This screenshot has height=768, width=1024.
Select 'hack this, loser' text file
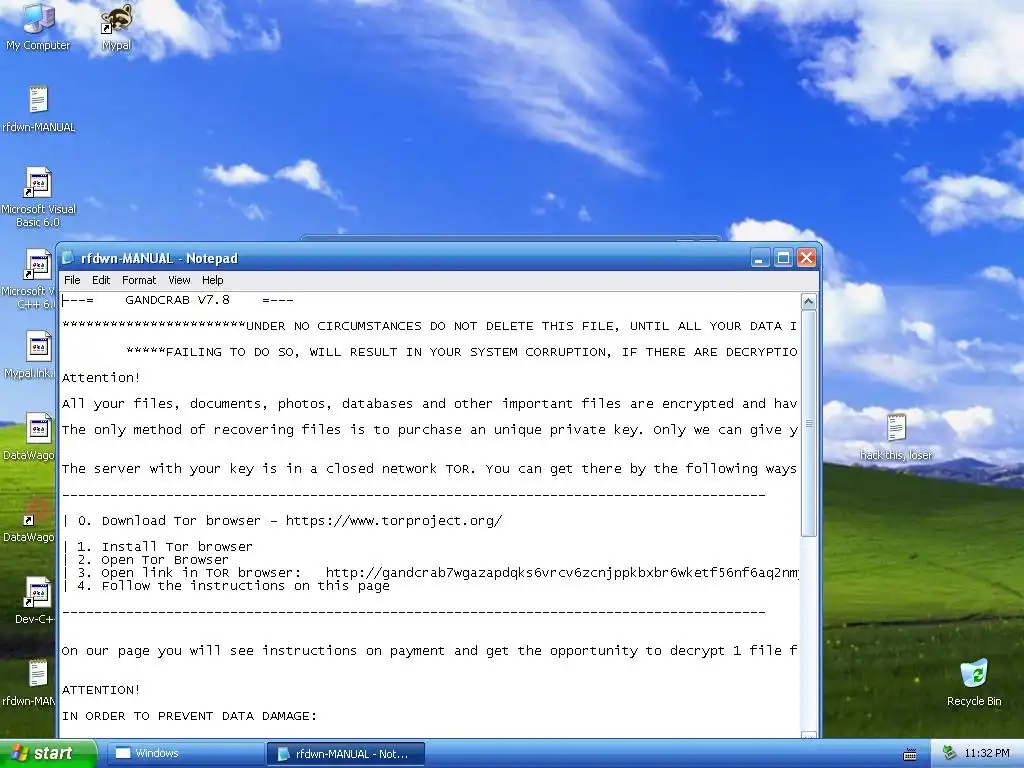point(896,436)
